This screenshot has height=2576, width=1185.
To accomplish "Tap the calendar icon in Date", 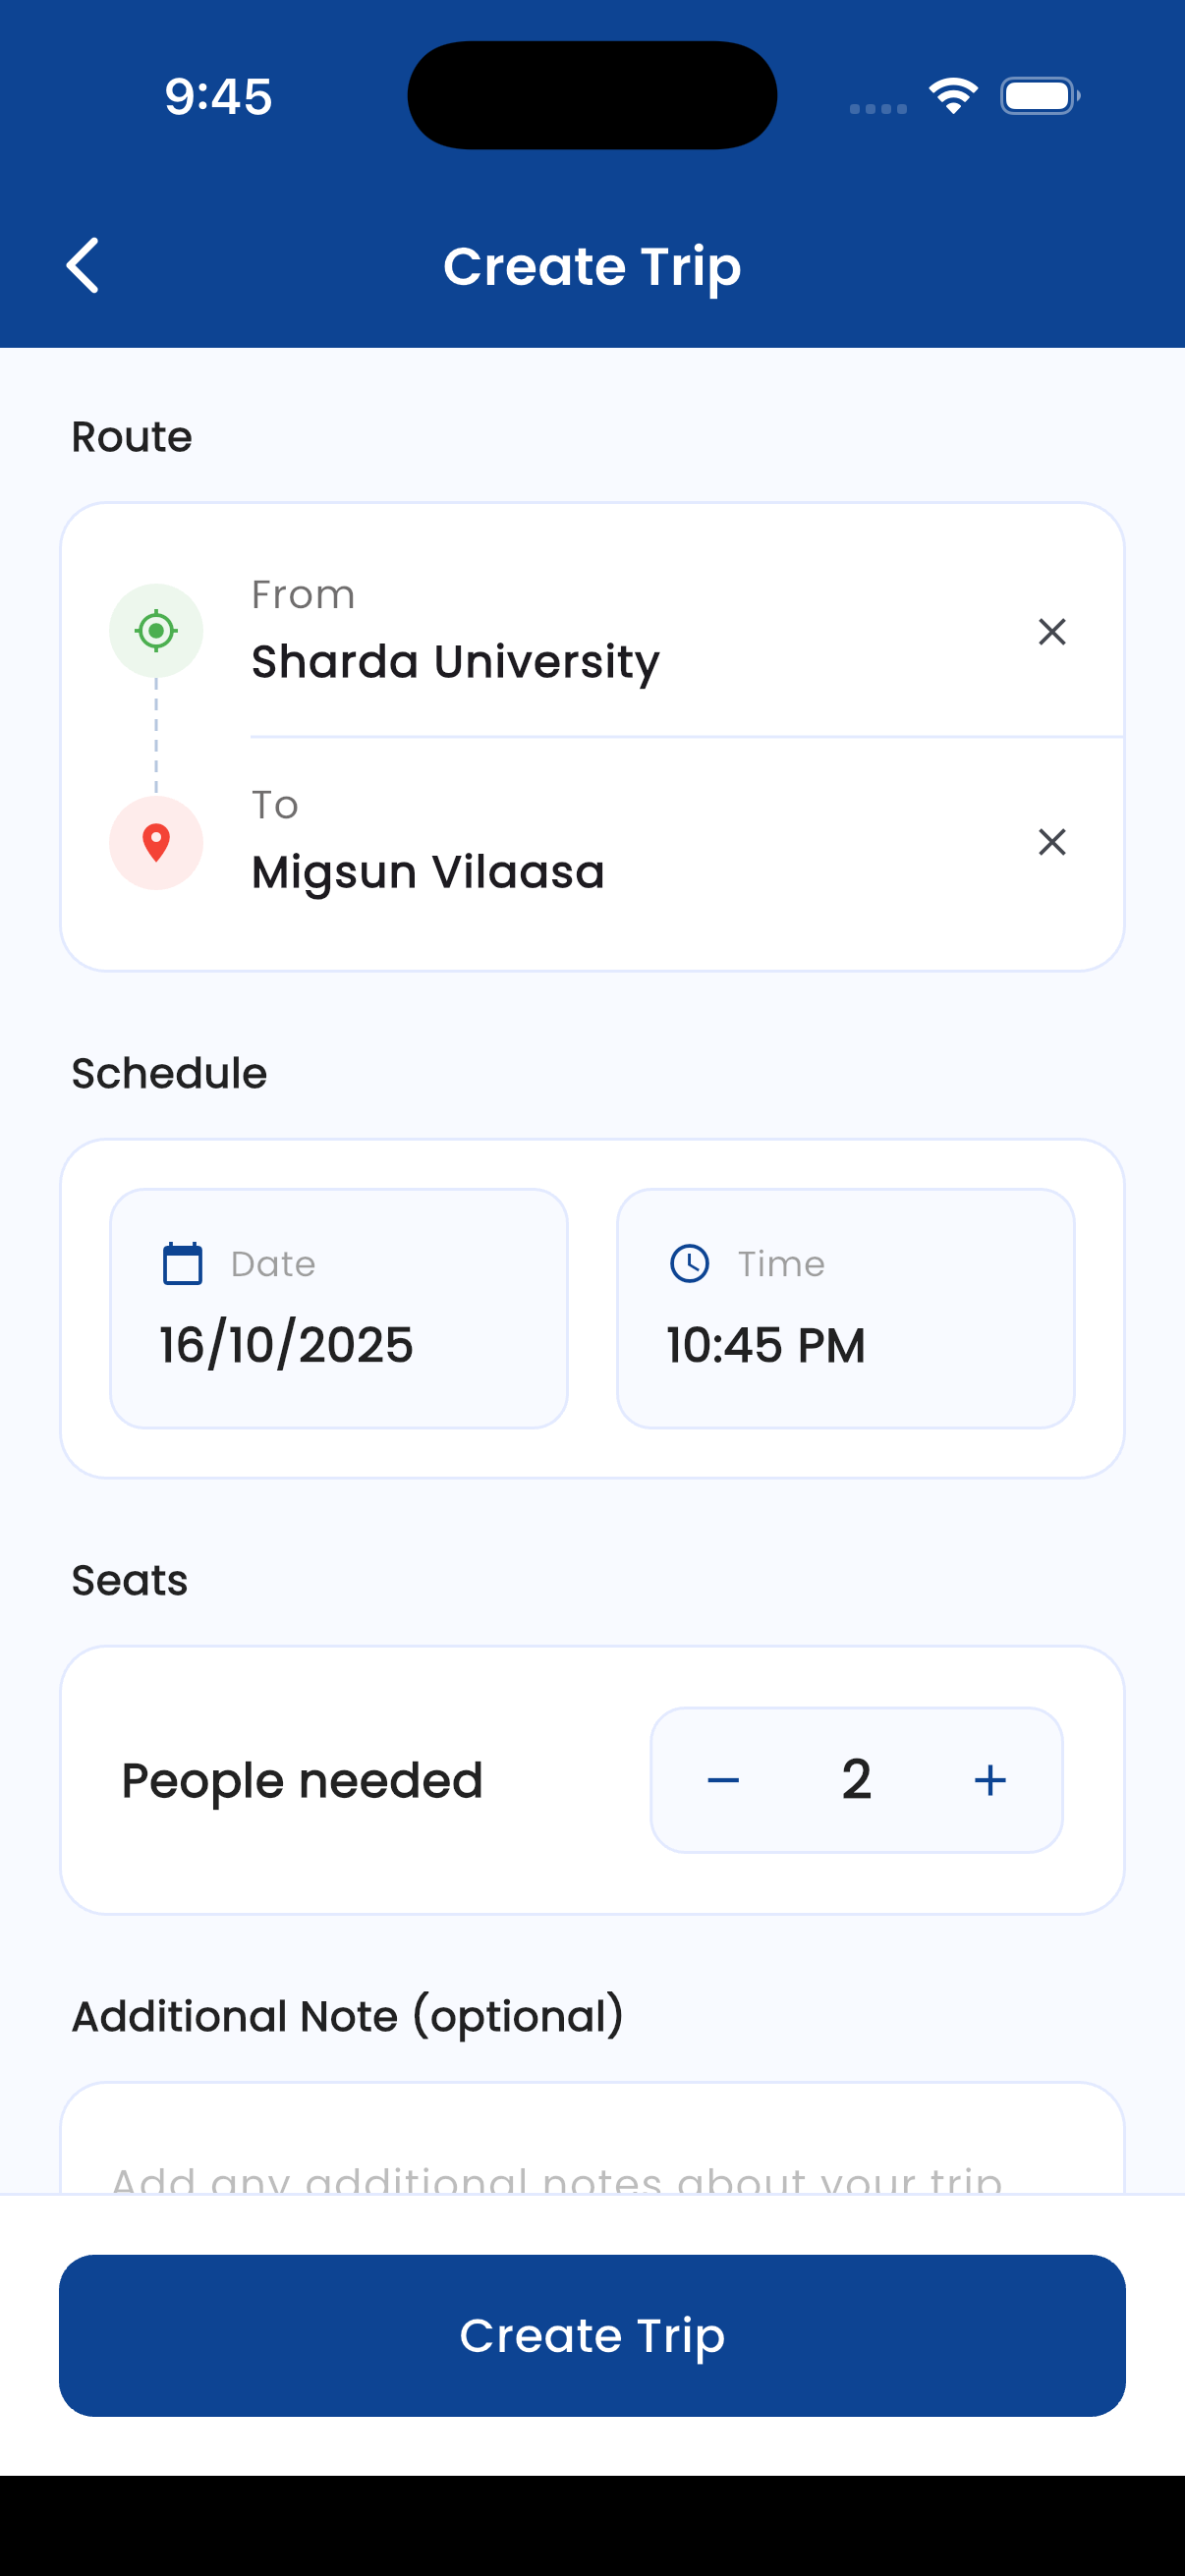I will tap(183, 1264).
